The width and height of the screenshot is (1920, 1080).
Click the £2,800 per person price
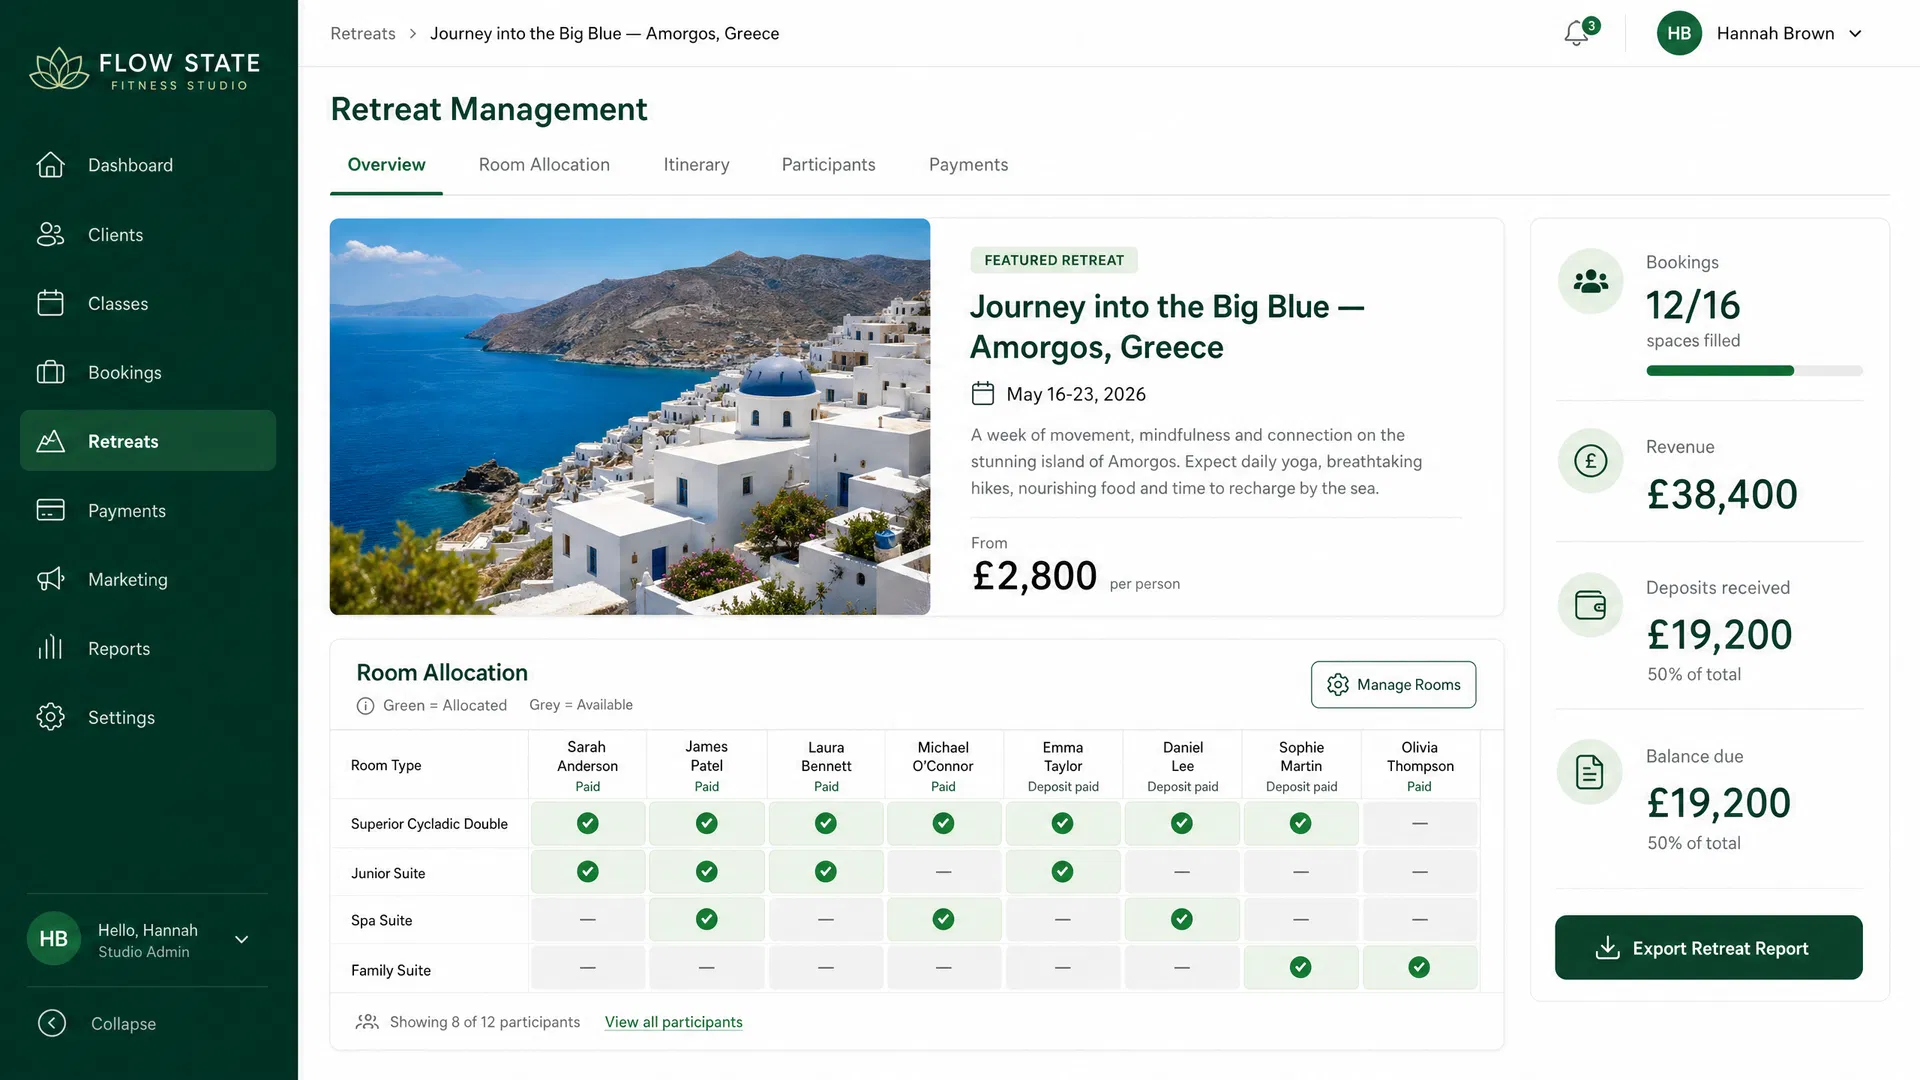(1034, 576)
